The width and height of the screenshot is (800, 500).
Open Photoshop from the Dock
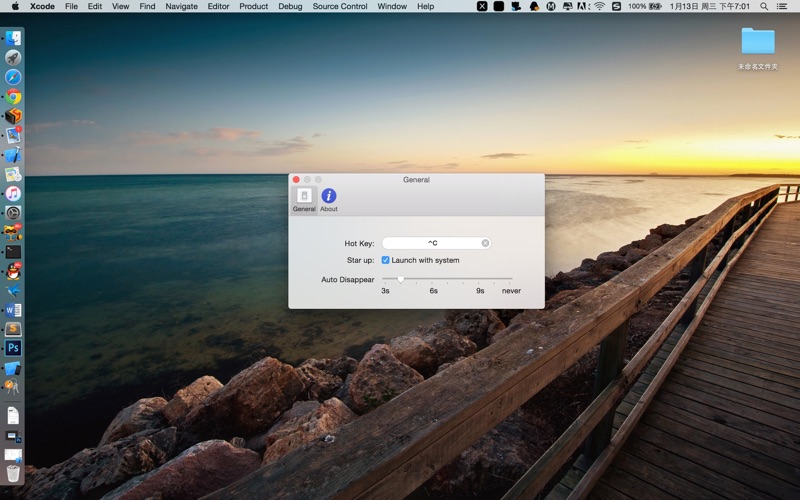point(13,348)
